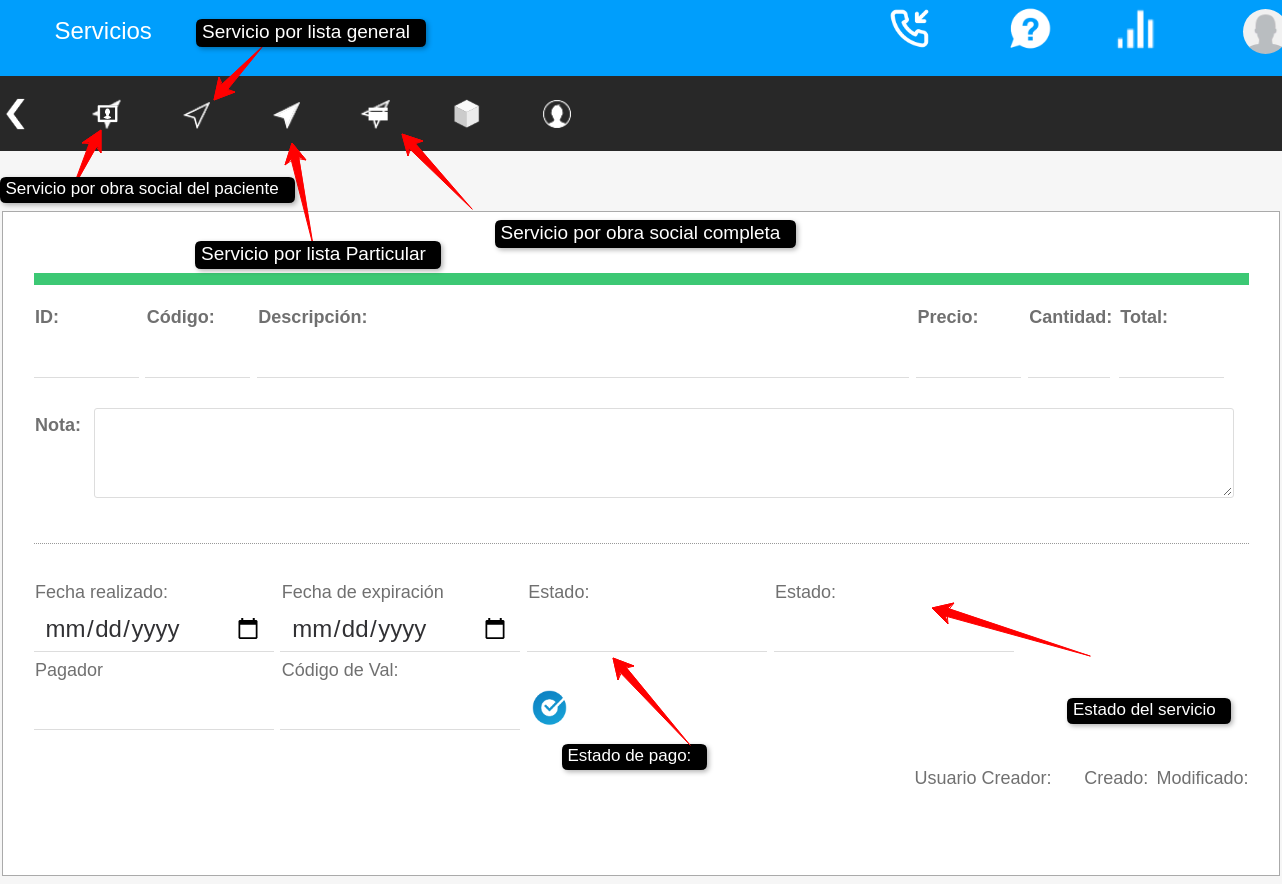Viewport: 1282px width, 884px height.
Task: Open the service status Estado field
Action: point(893,631)
